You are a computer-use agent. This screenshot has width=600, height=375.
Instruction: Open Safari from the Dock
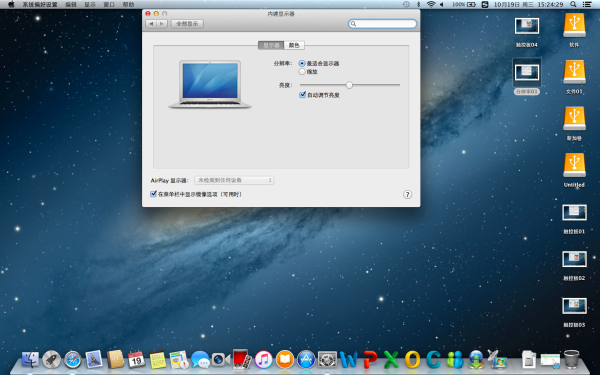tap(73, 360)
